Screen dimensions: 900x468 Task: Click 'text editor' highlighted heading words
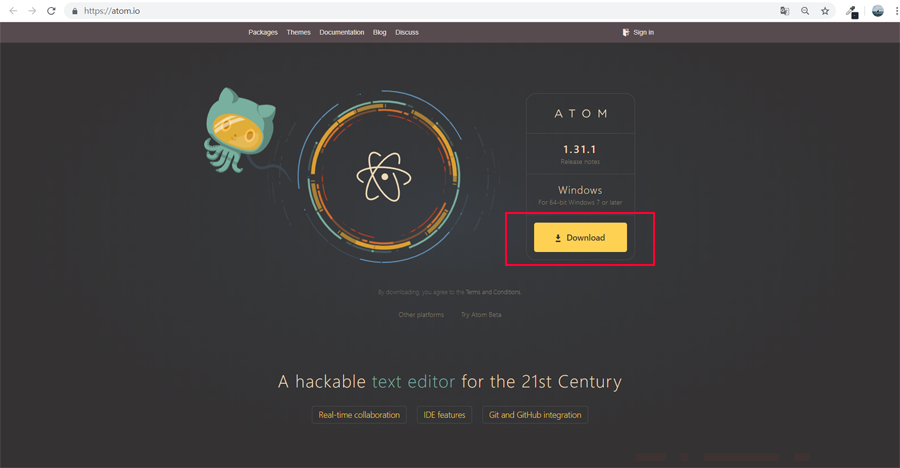pyautogui.click(x=413, y=382)
